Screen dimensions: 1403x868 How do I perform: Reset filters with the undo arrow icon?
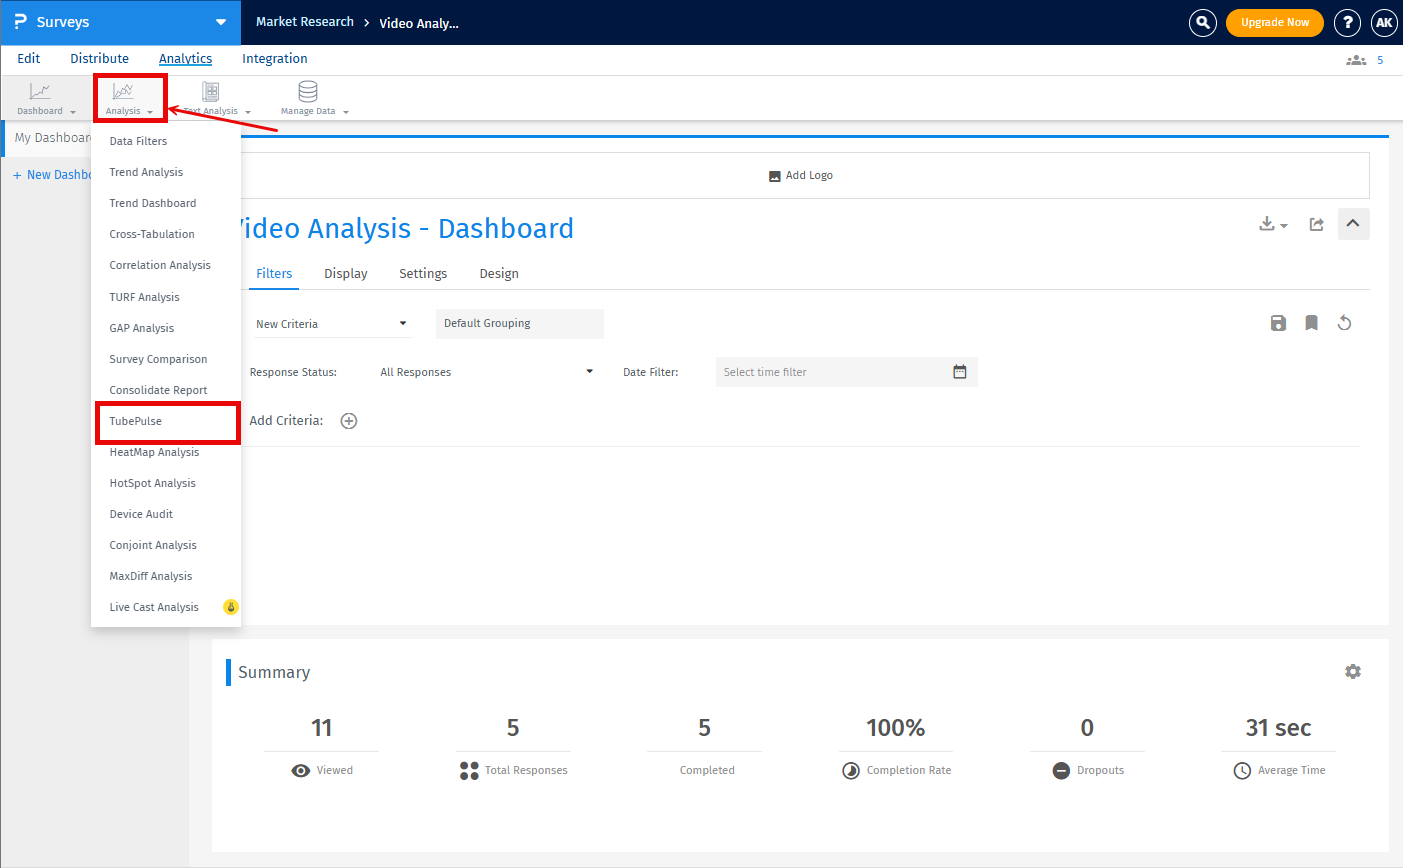(x=1344, y=323)
